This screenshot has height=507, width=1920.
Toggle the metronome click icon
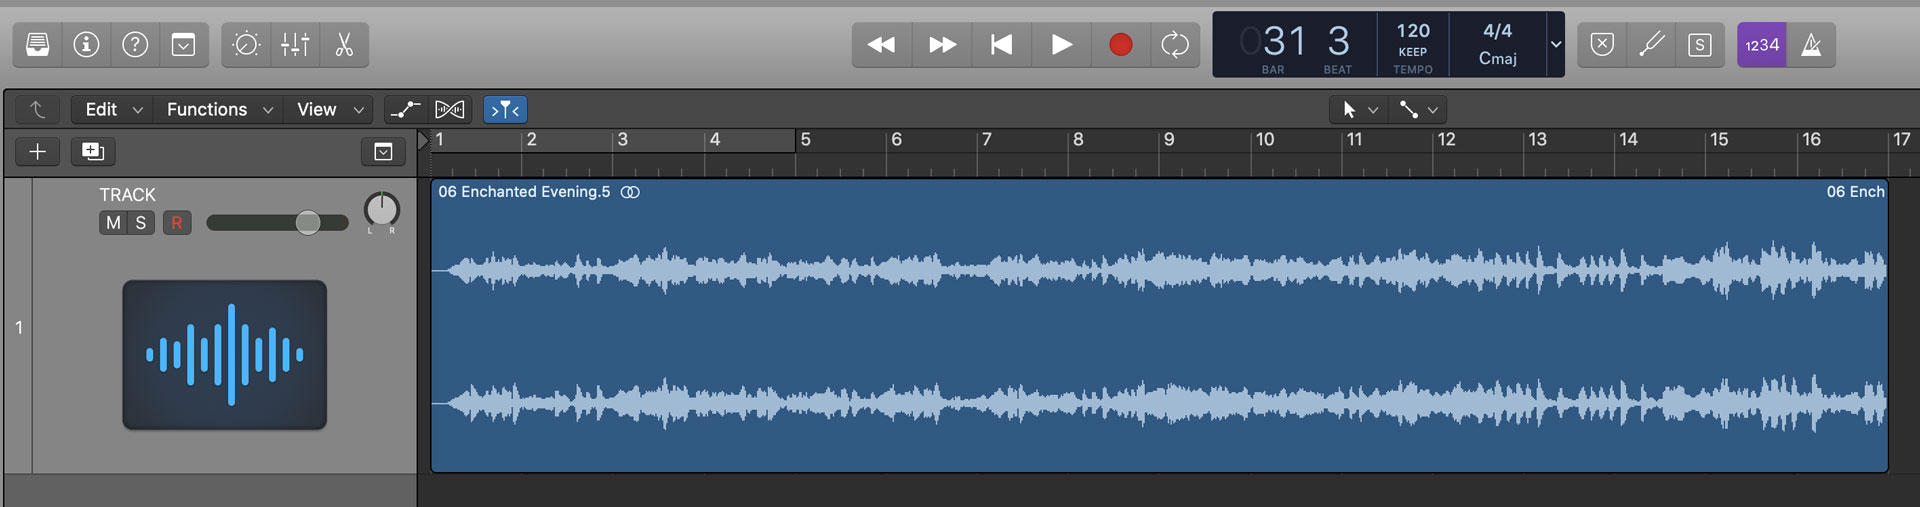pos(1811,45)
